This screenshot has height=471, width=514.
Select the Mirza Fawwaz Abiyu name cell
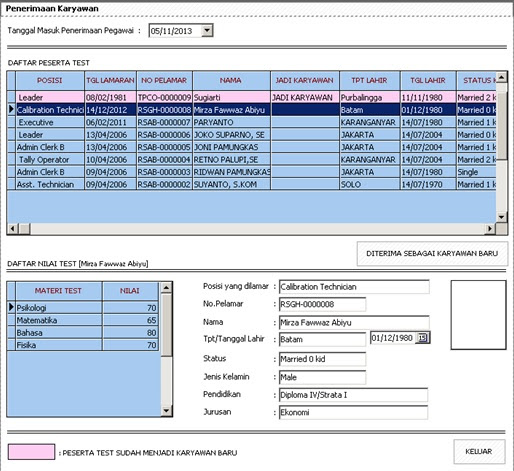coord(231,110)
